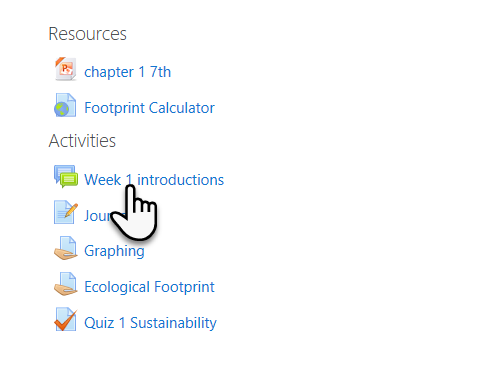
Task: Open the Graphing assignment link
Action: [114, 251]
